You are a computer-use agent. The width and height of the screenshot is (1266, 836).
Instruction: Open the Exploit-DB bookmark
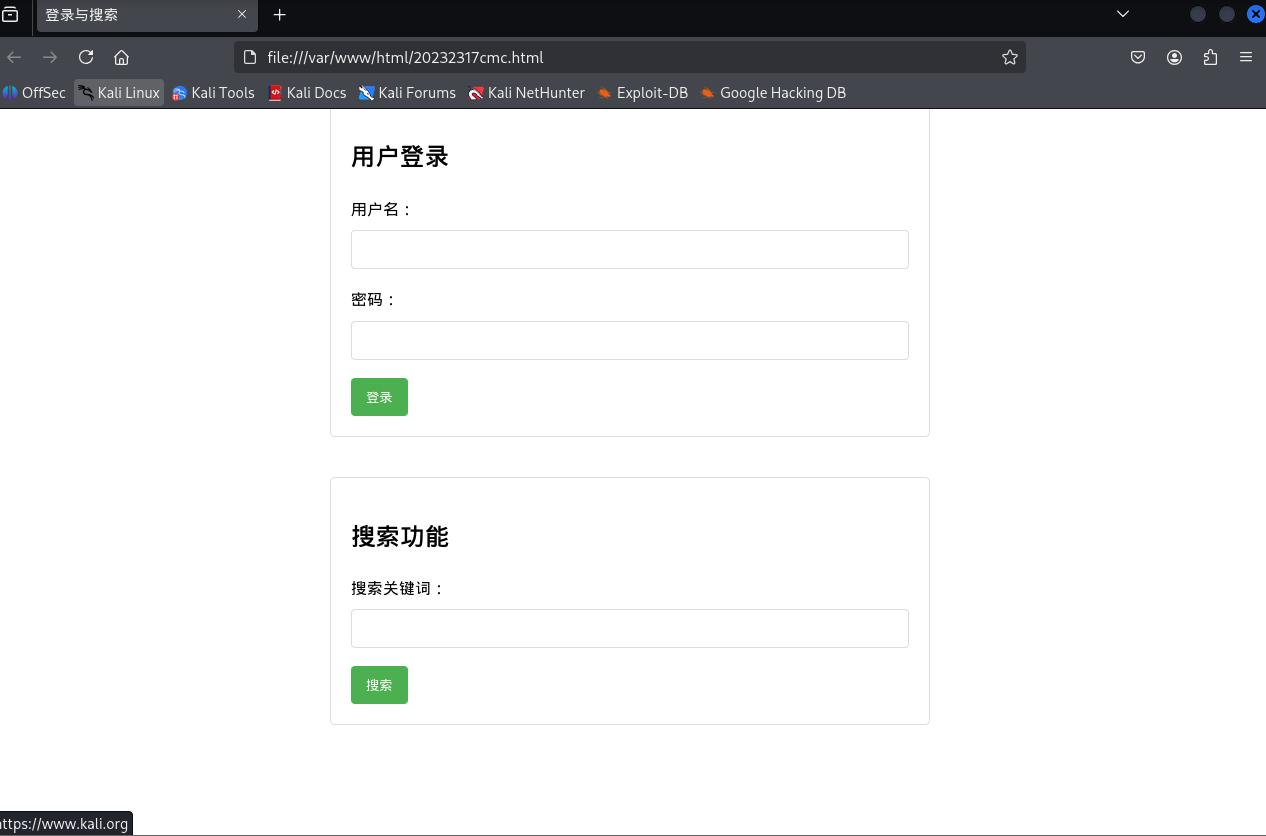643,92
